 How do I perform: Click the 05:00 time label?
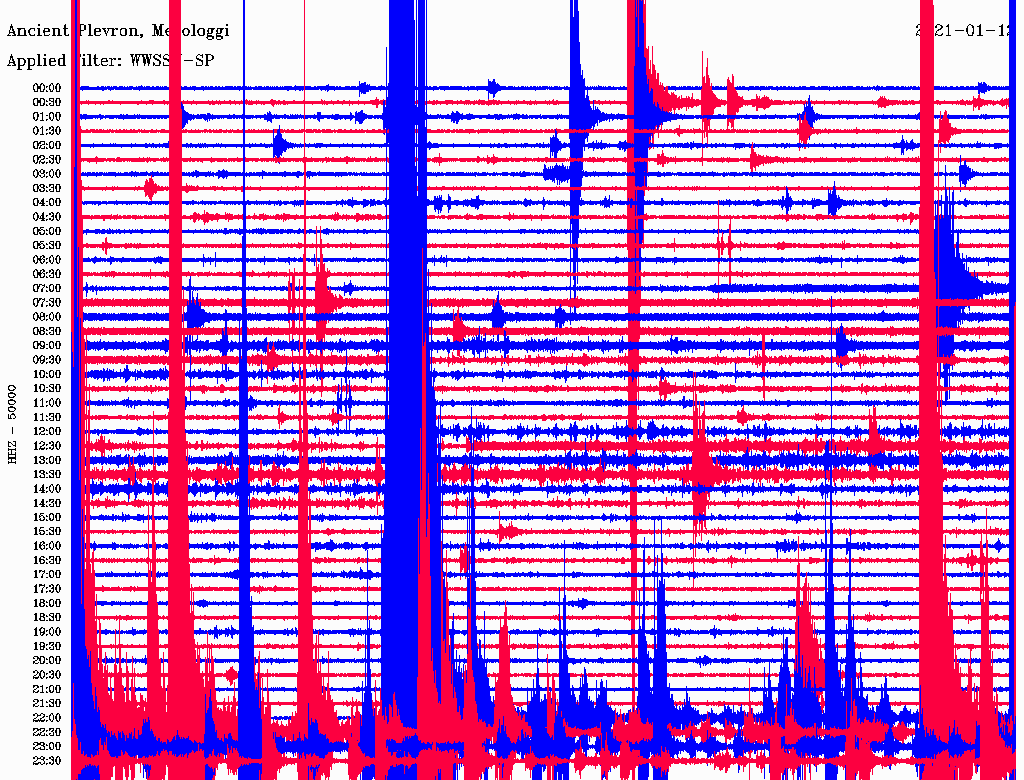pyautogui.click(x=47, y=231)
